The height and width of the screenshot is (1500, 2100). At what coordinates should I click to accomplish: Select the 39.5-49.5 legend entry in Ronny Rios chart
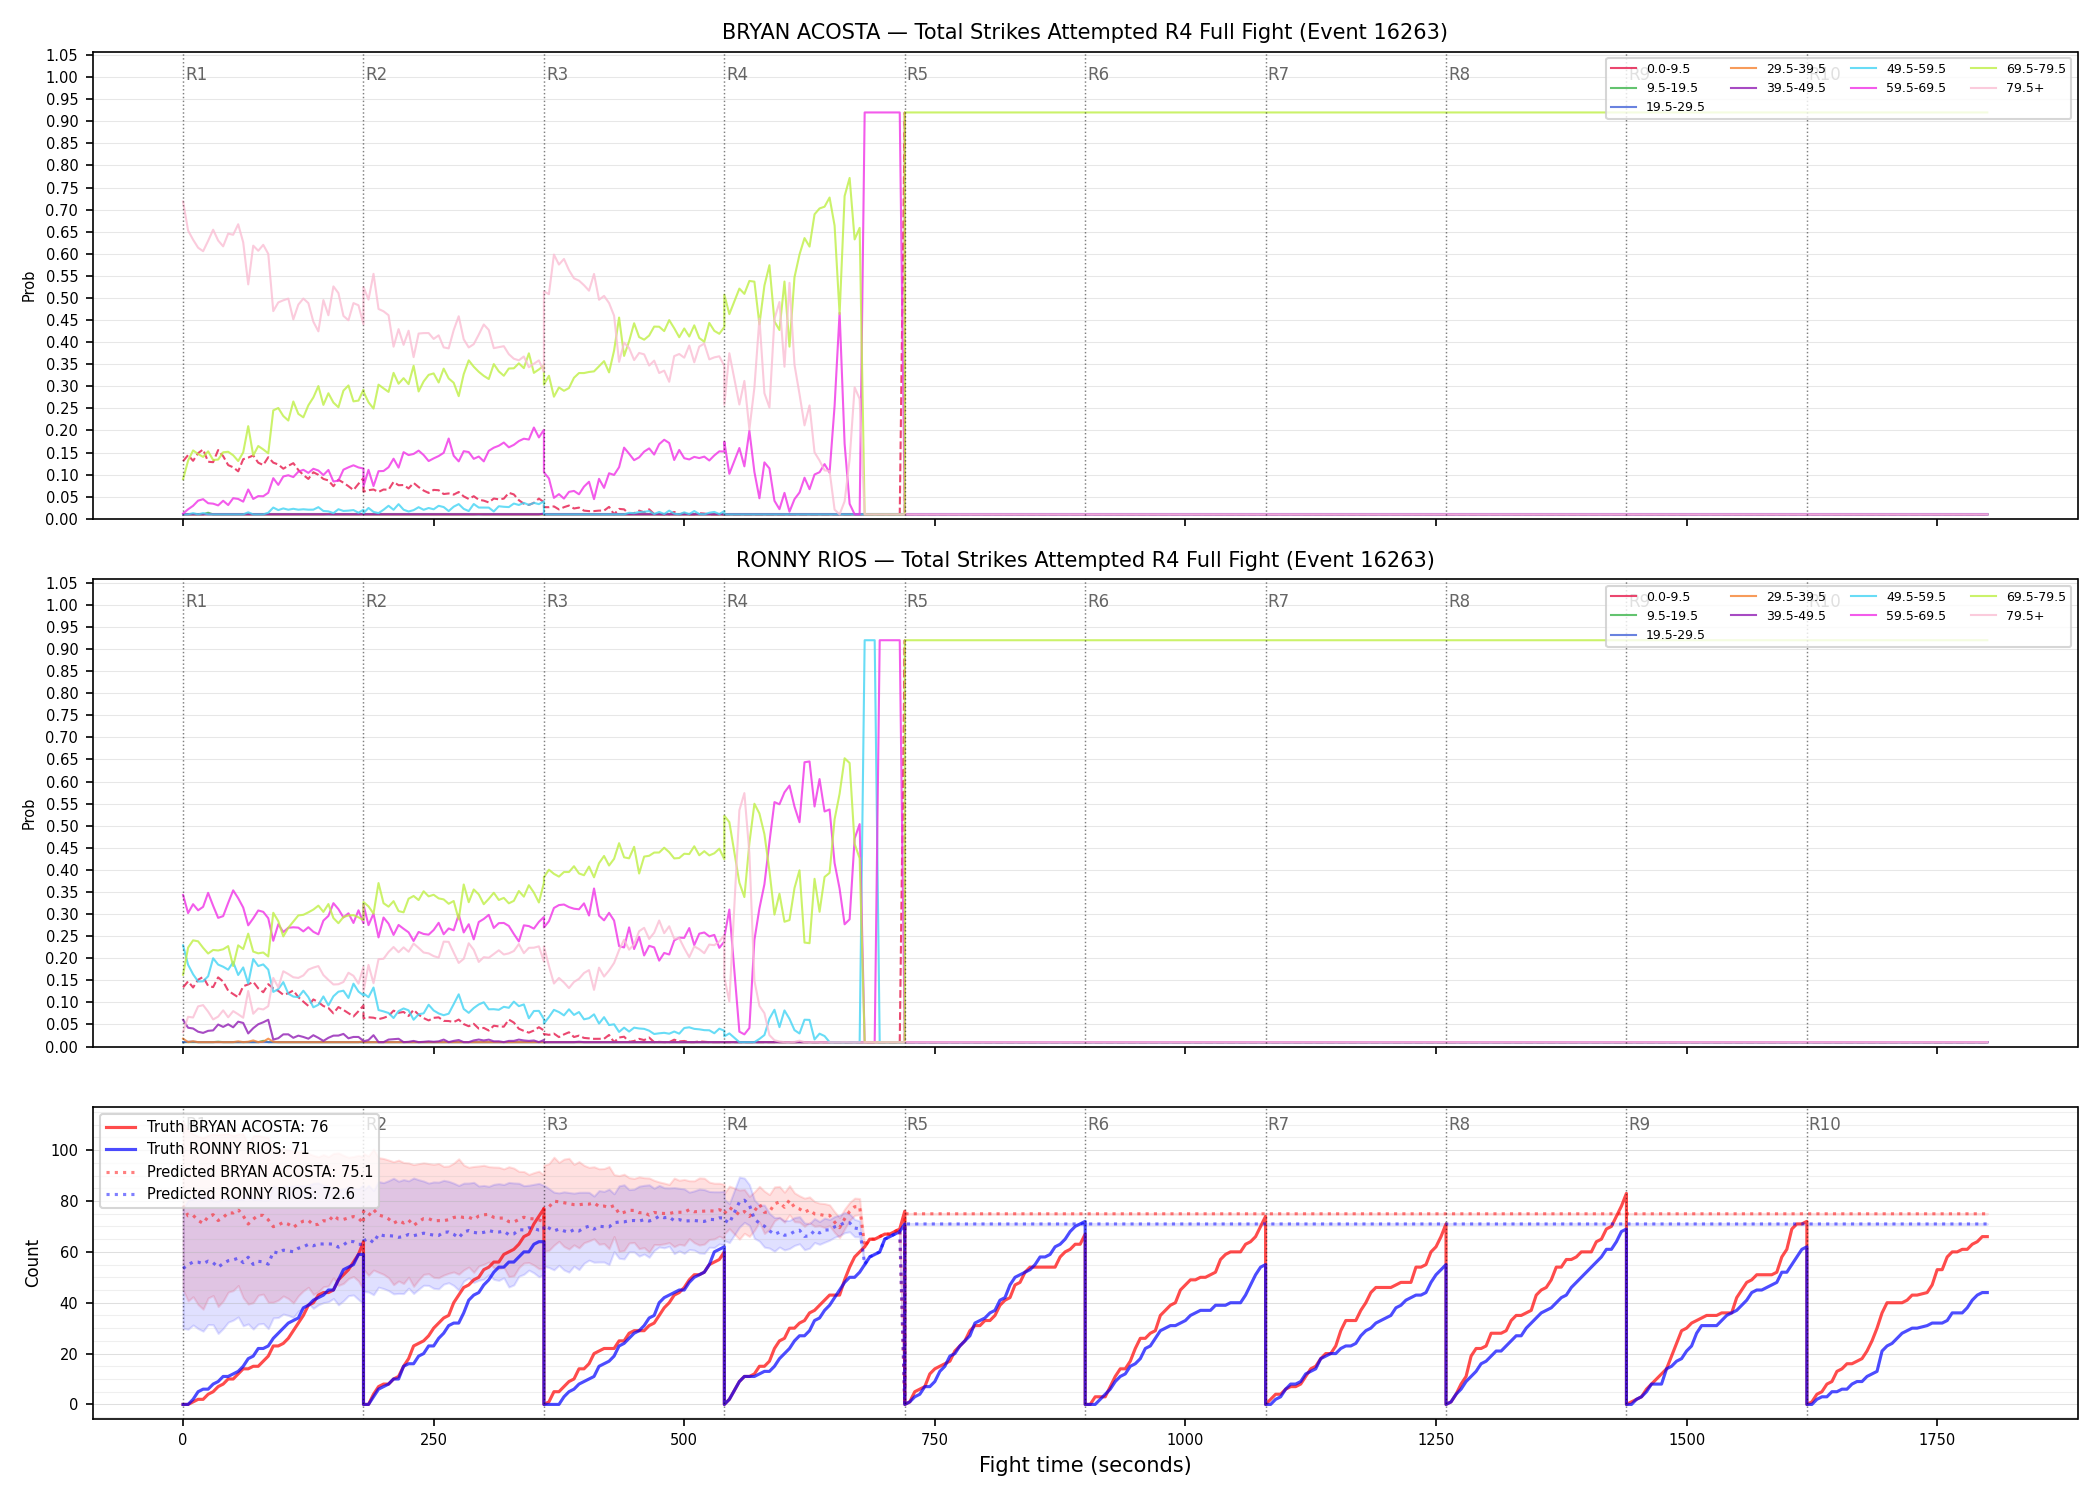[x=1778, y=616]
